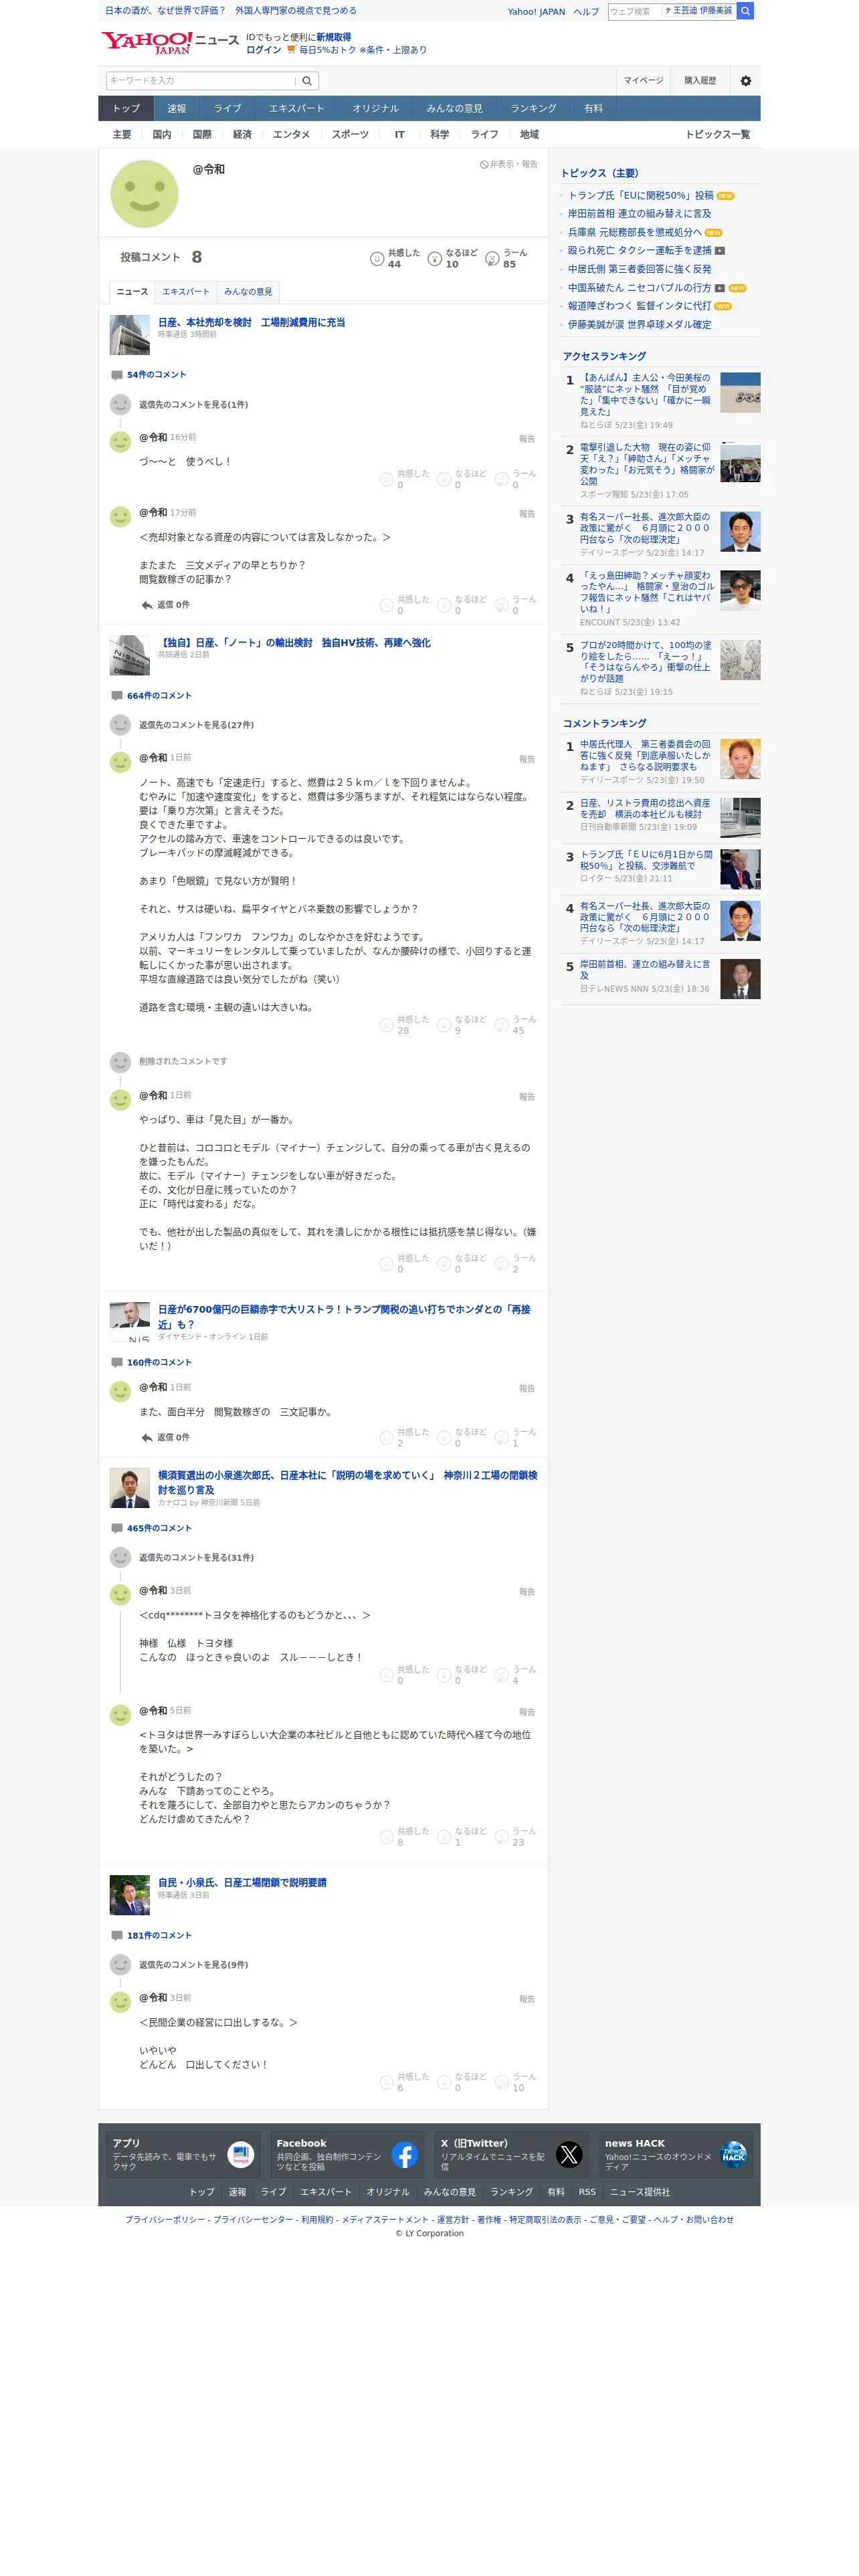
Task: Open 横須賀選出の小泉進次郎氏 article link
Action: [x=347, y=1483]
